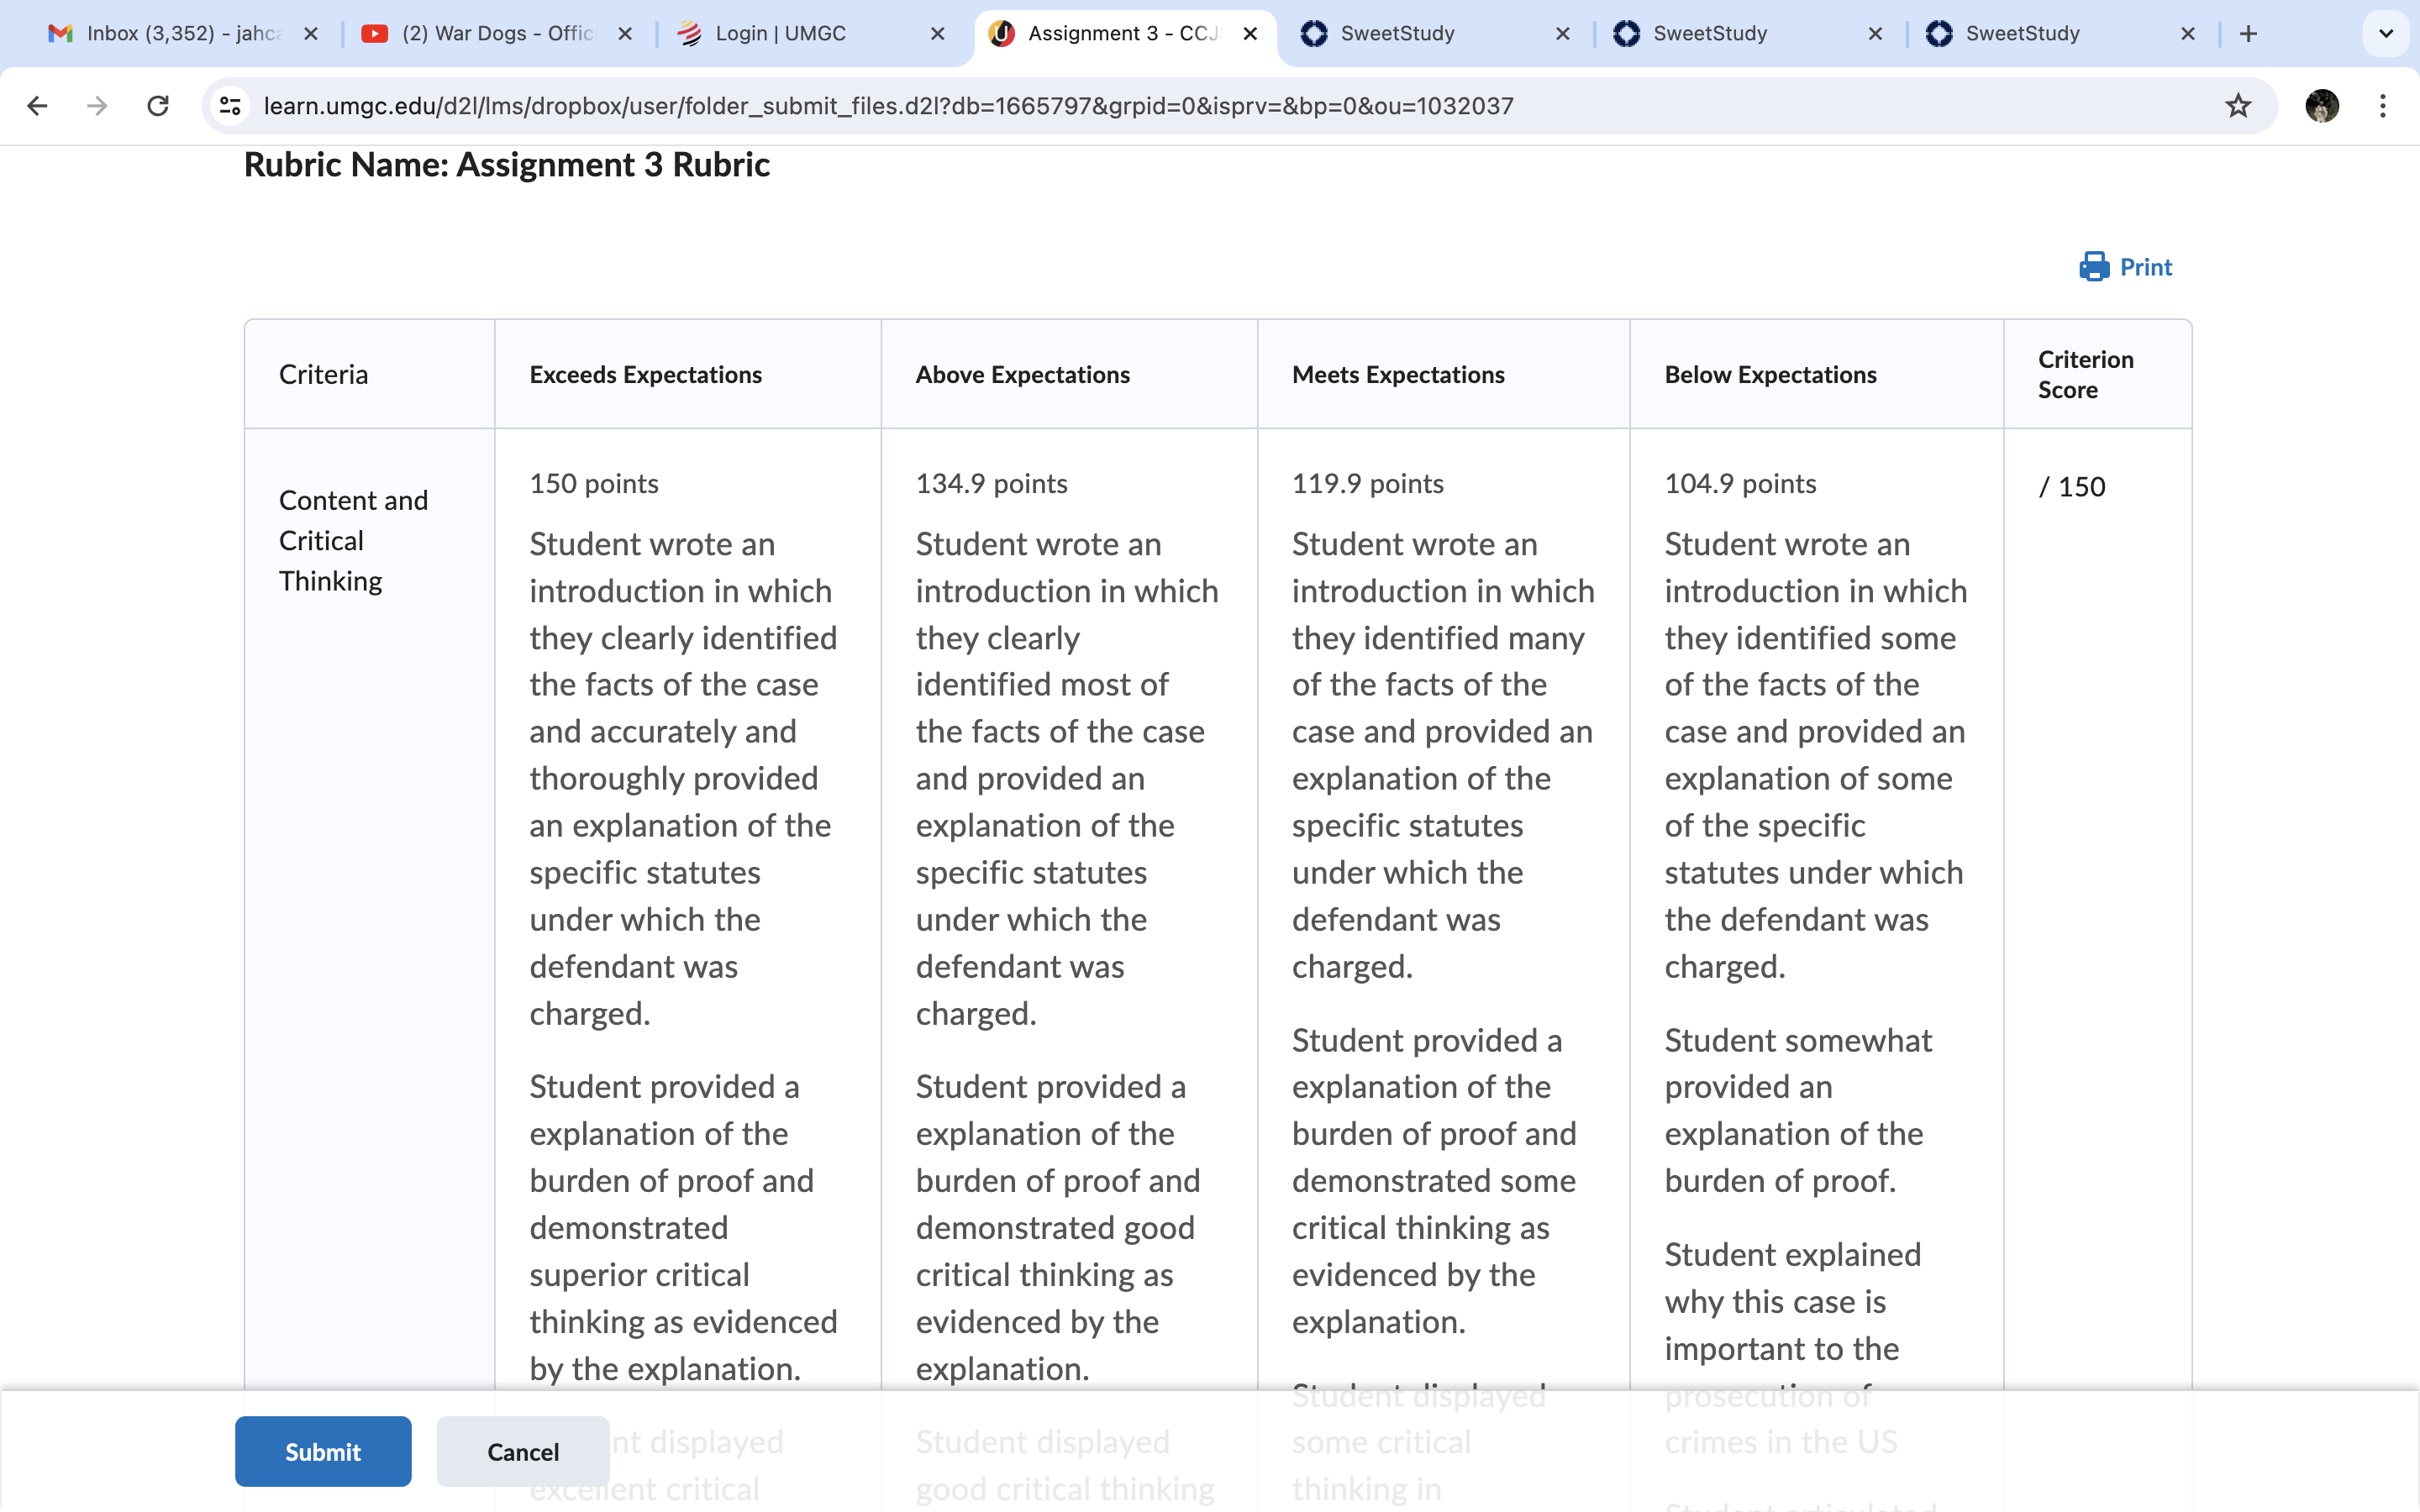Image resolution: width=2420 pixels, height=1512 pixels.
Task: Close the first SweetStudy tab
Action: (1563, 34)
